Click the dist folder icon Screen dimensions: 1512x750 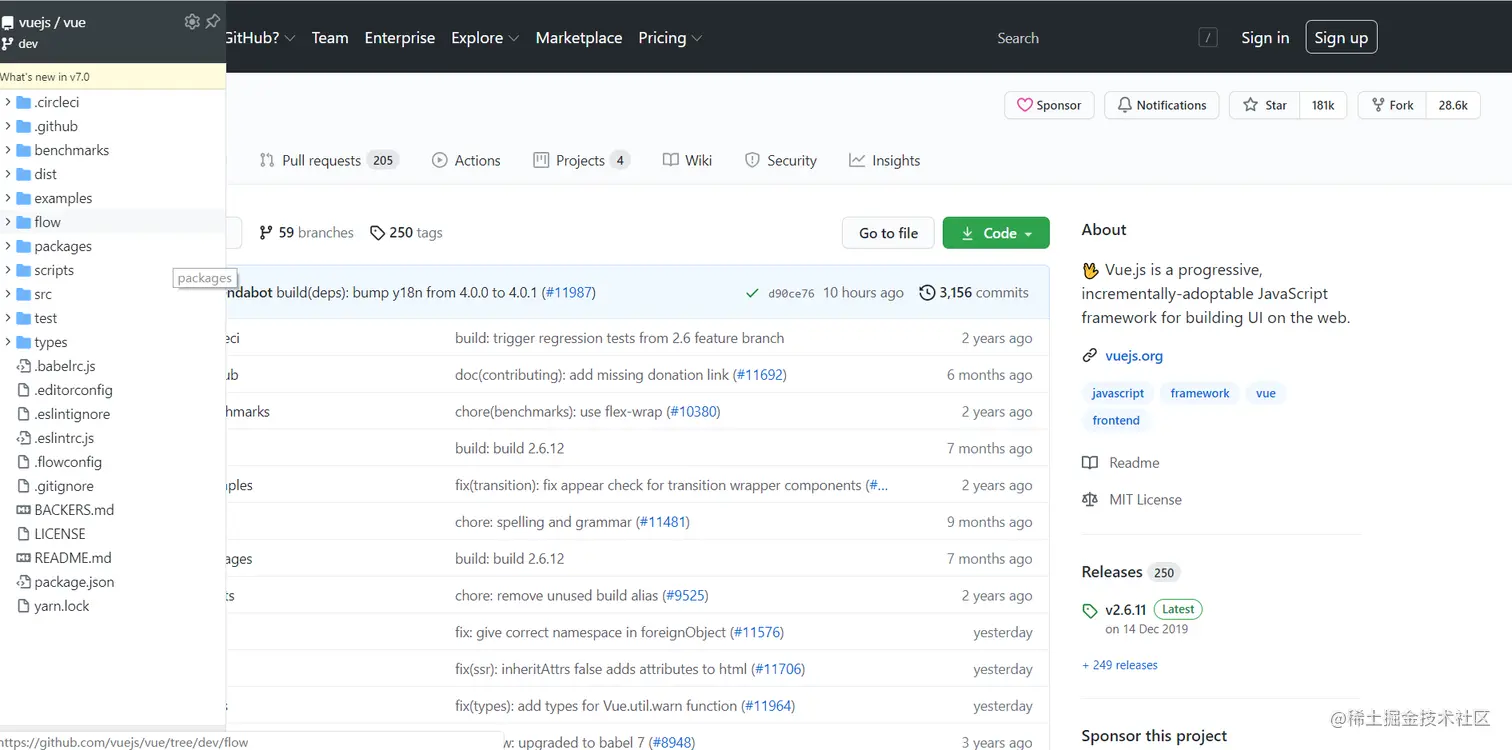24,174
